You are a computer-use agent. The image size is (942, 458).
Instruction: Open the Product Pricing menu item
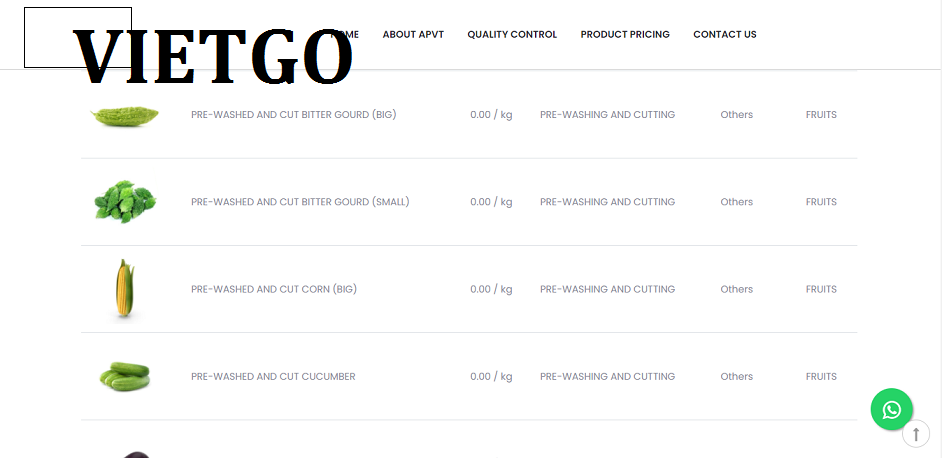[625, 34]
